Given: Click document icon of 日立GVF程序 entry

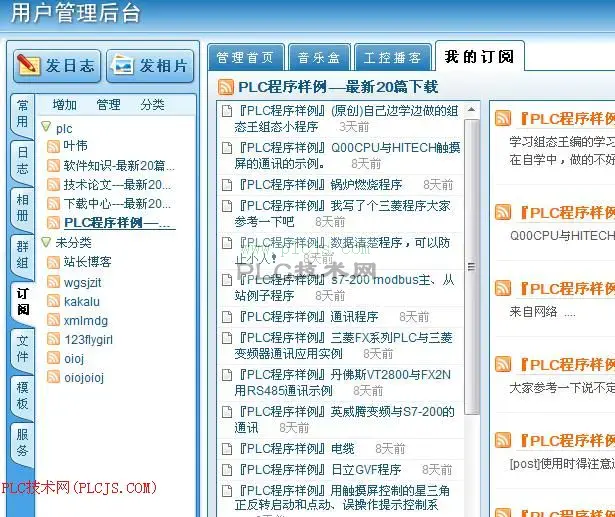Looking at the screenshot, I should 227,470.
